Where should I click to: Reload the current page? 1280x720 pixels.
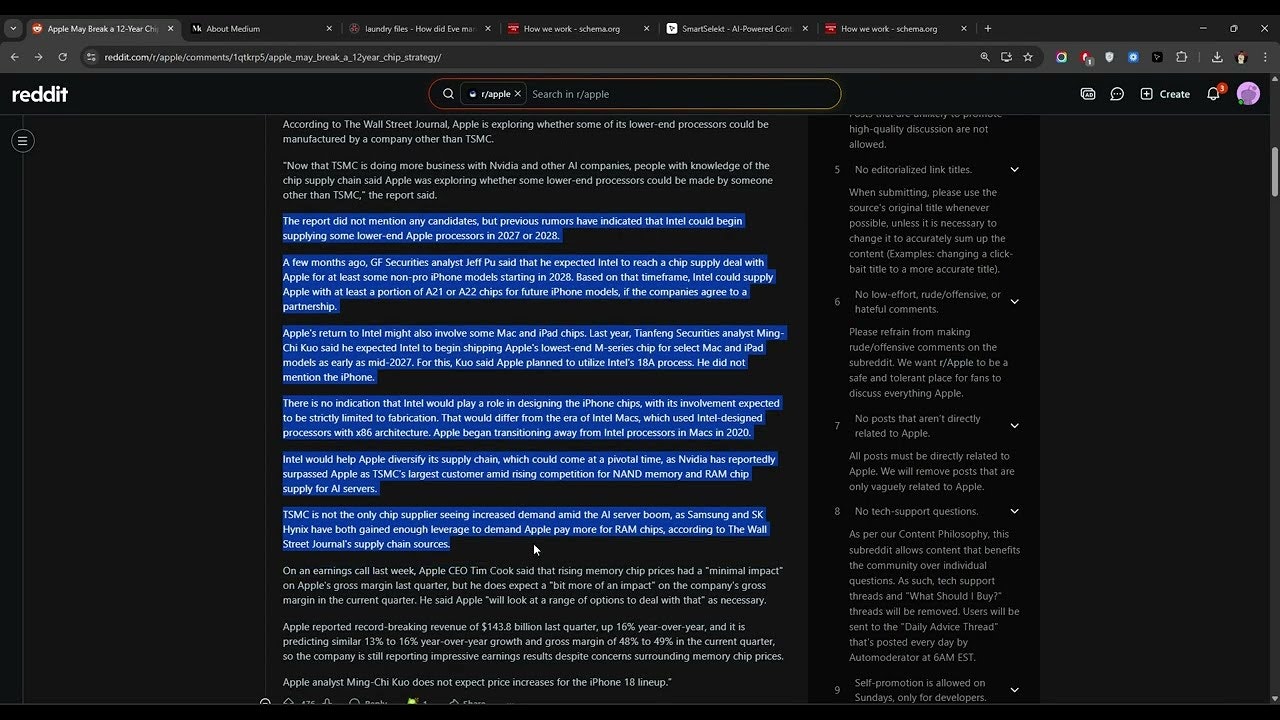click(62, 57)
